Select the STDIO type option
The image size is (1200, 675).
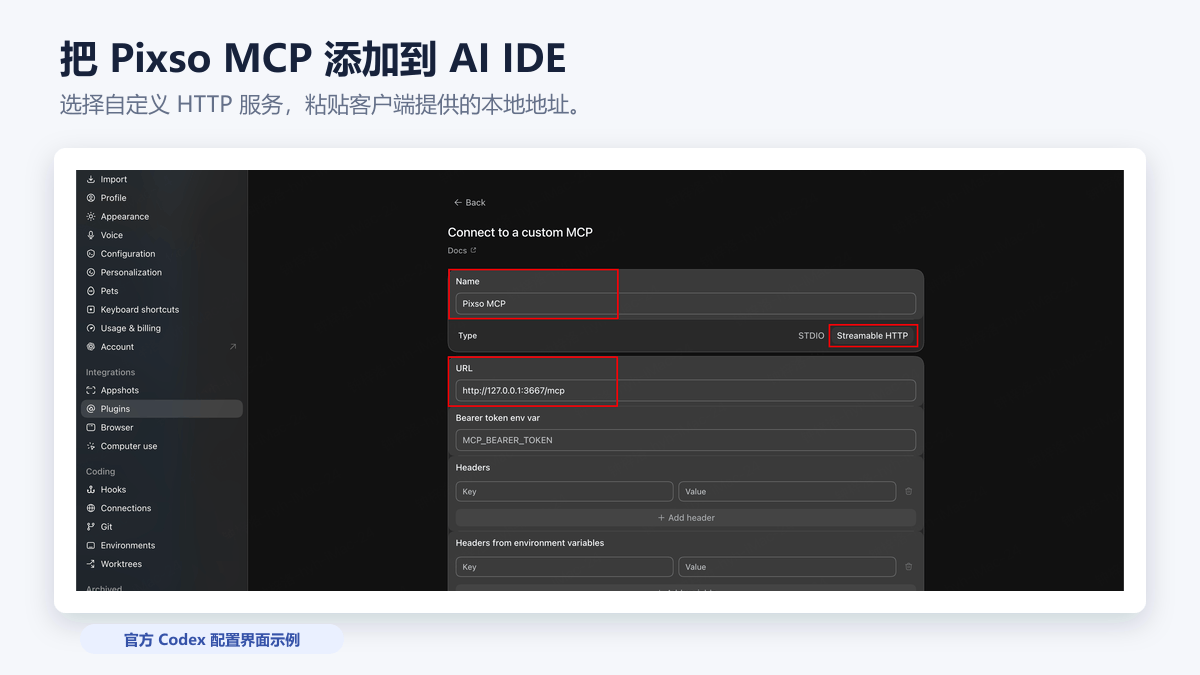811,336
